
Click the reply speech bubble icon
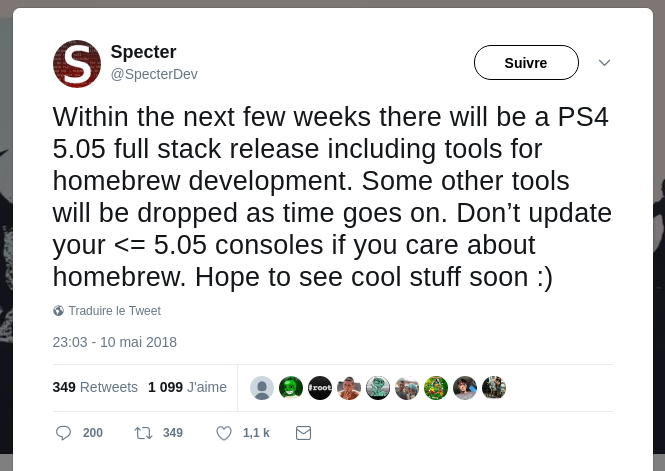coord(63,433)
